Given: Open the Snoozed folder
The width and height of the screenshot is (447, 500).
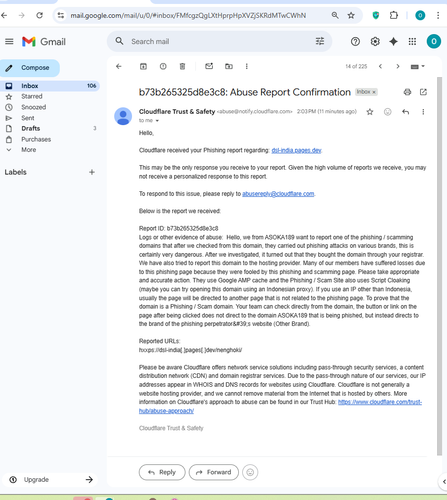Looking at the screenshot, I should tap(33, 107).
